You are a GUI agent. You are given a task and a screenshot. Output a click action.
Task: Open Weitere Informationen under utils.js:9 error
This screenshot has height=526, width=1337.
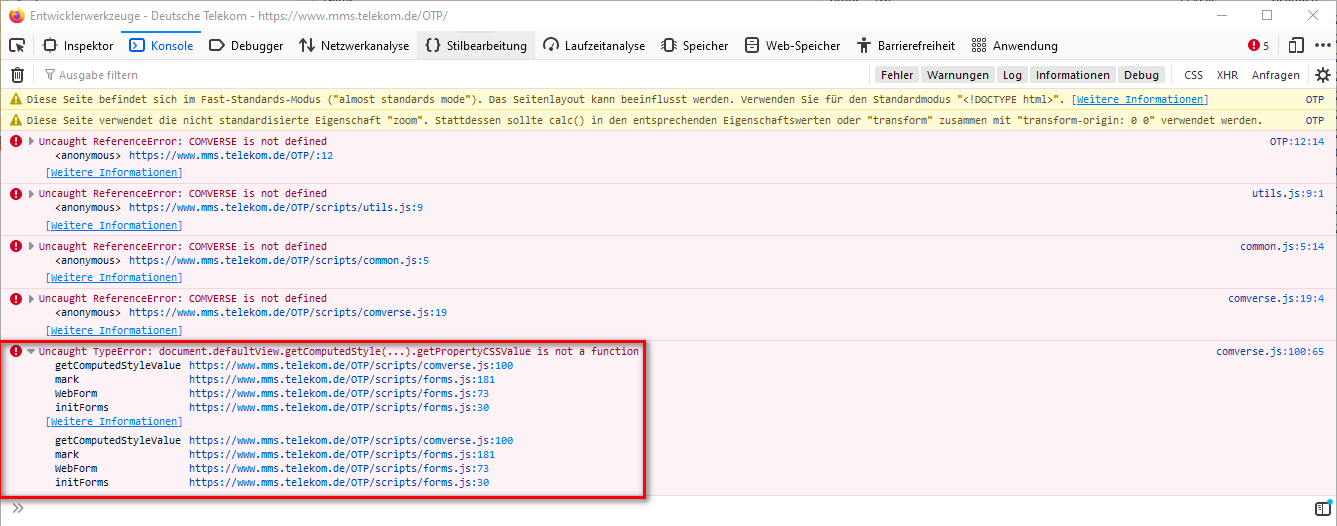coord(114,225)
